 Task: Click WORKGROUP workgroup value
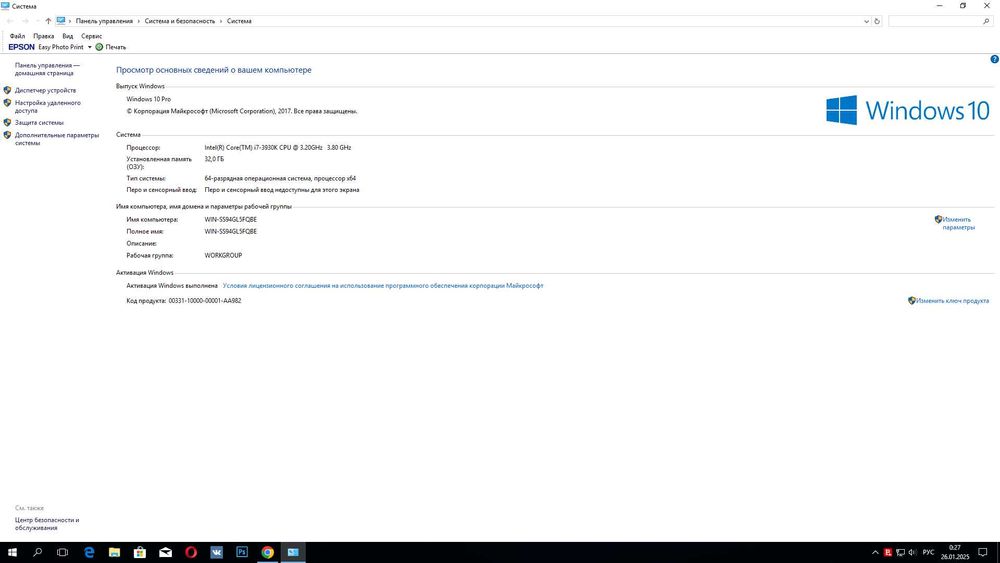tap(223, 255)
